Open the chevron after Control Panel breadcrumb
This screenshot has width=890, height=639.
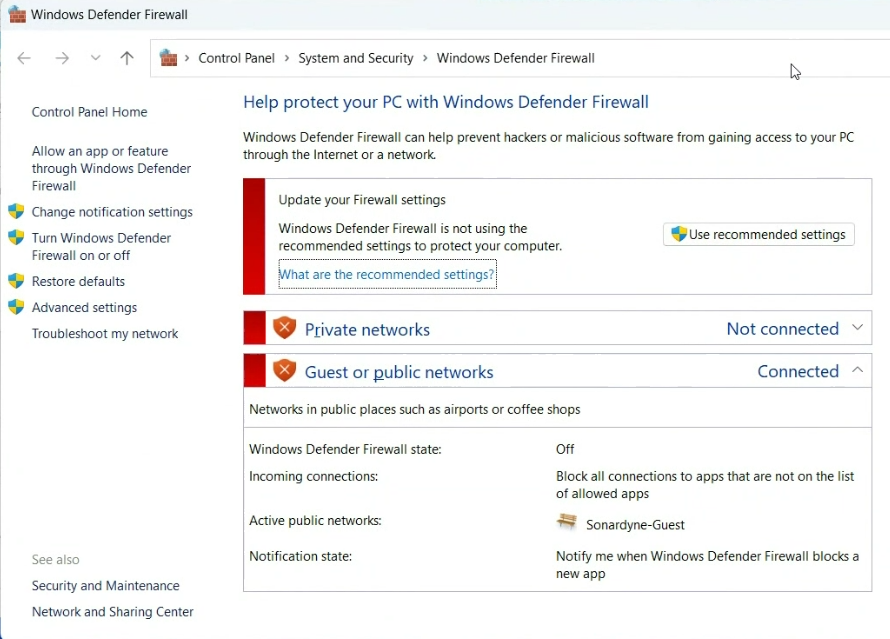click(287, 58)
